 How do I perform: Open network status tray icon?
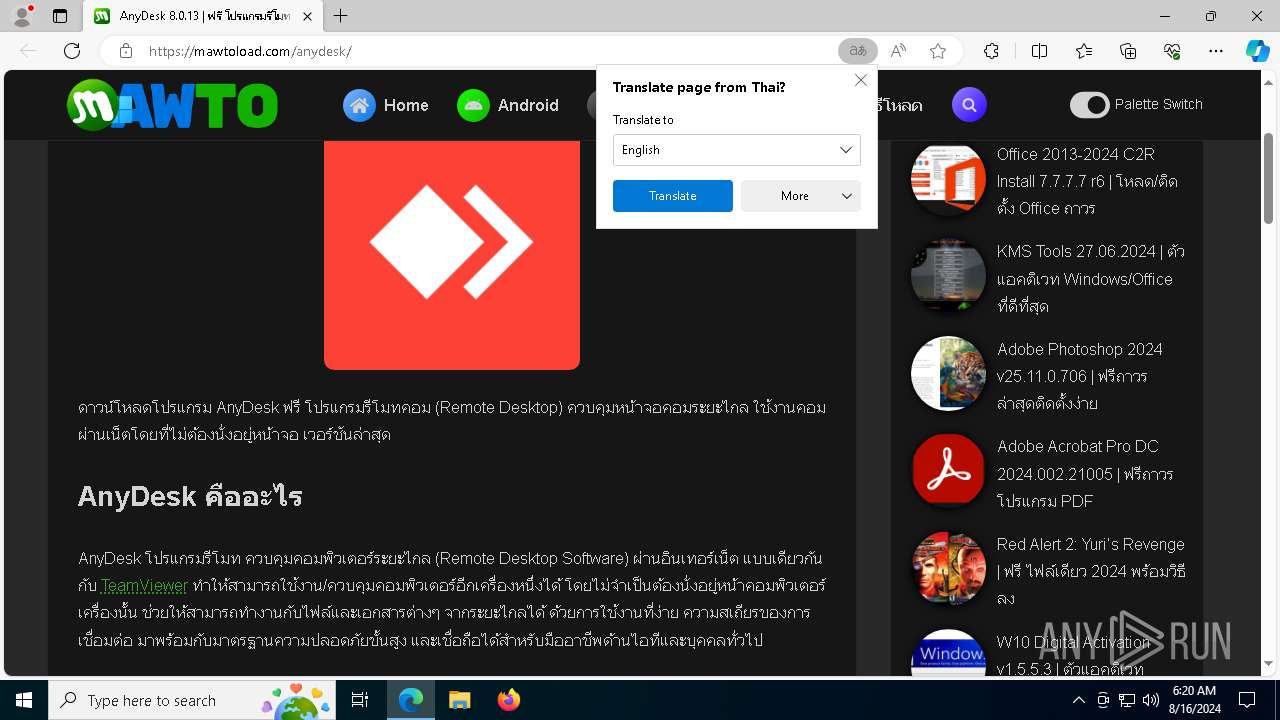click(1127, 700)
